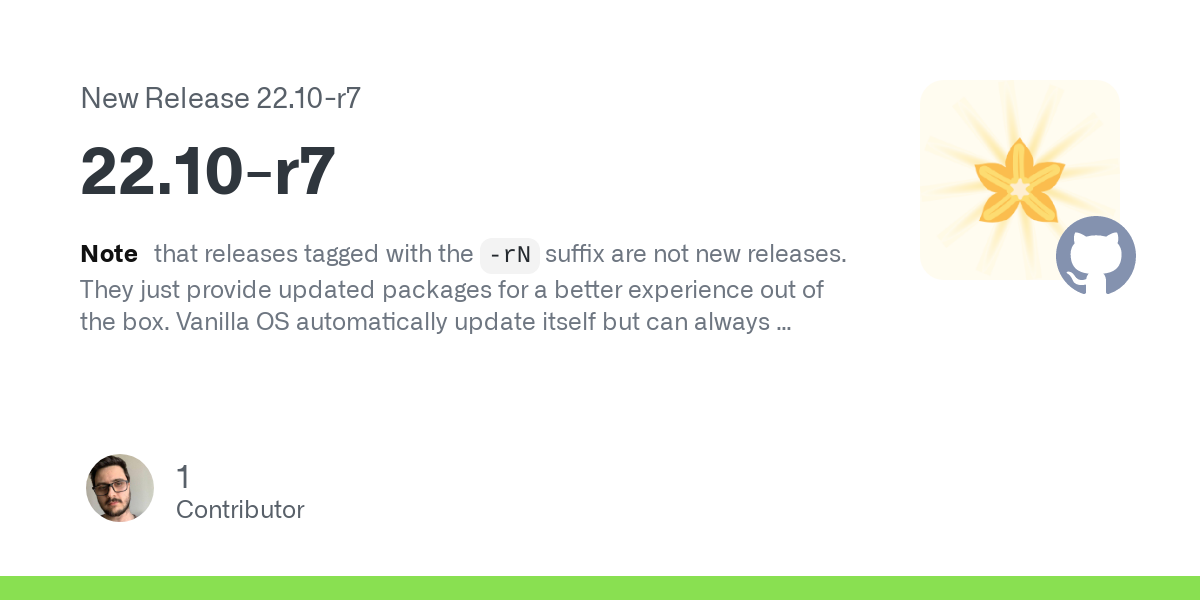This screenshot has height=600, width=1200.
Task: Click the small star at flower center
Action: (1018, 187)
